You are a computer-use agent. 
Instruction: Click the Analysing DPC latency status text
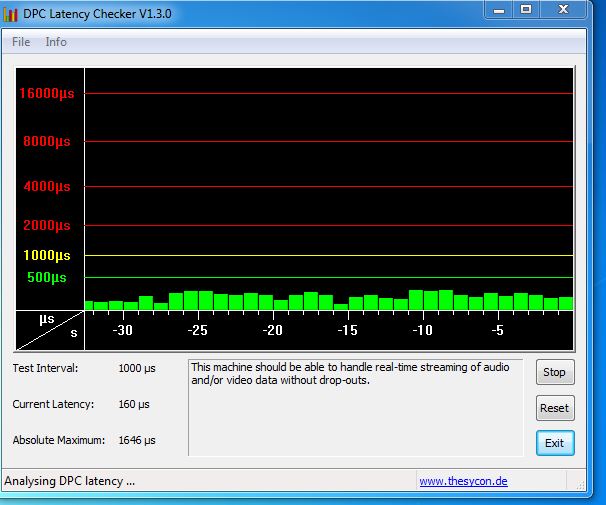[x=70, y=481]
